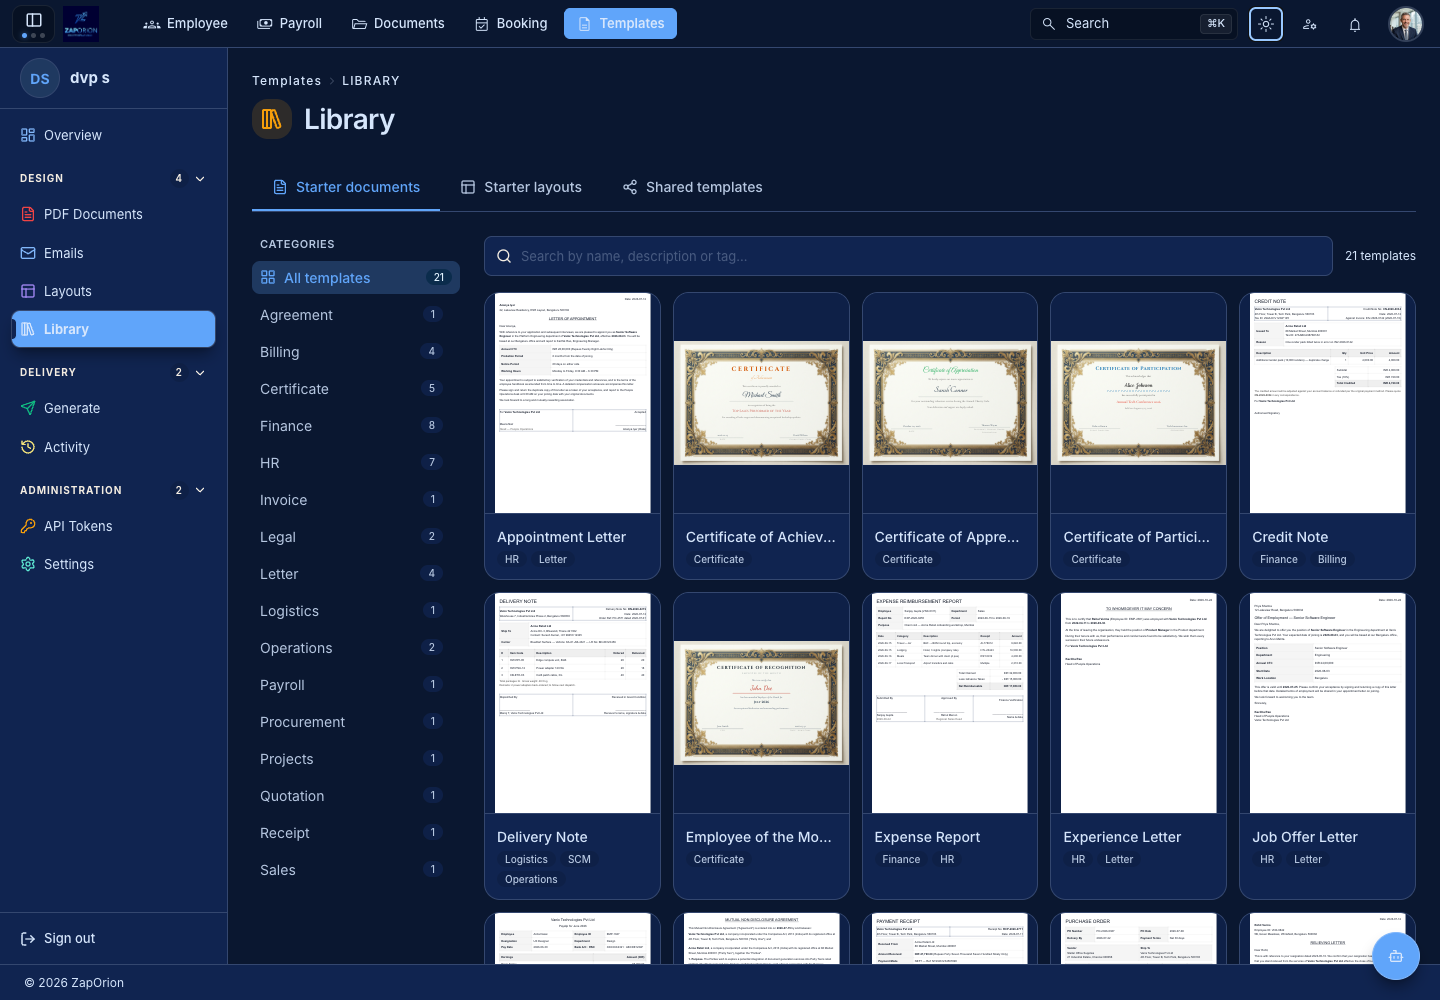Switch to Starter layouts tab
This screenshot has width=1440, height=1000.
tap(521, 187)
